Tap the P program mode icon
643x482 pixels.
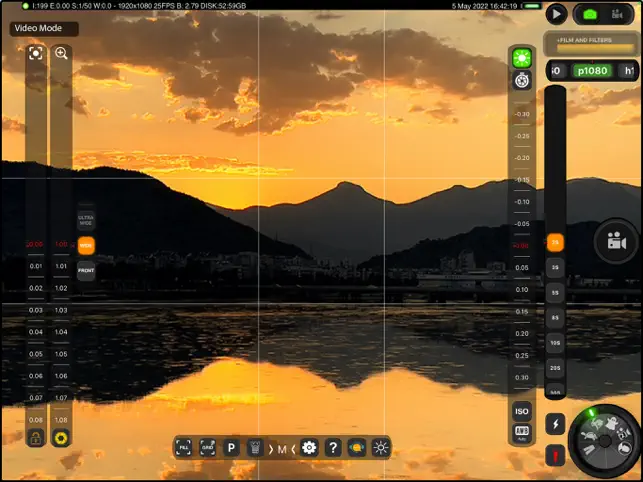[x=231, y=448]
